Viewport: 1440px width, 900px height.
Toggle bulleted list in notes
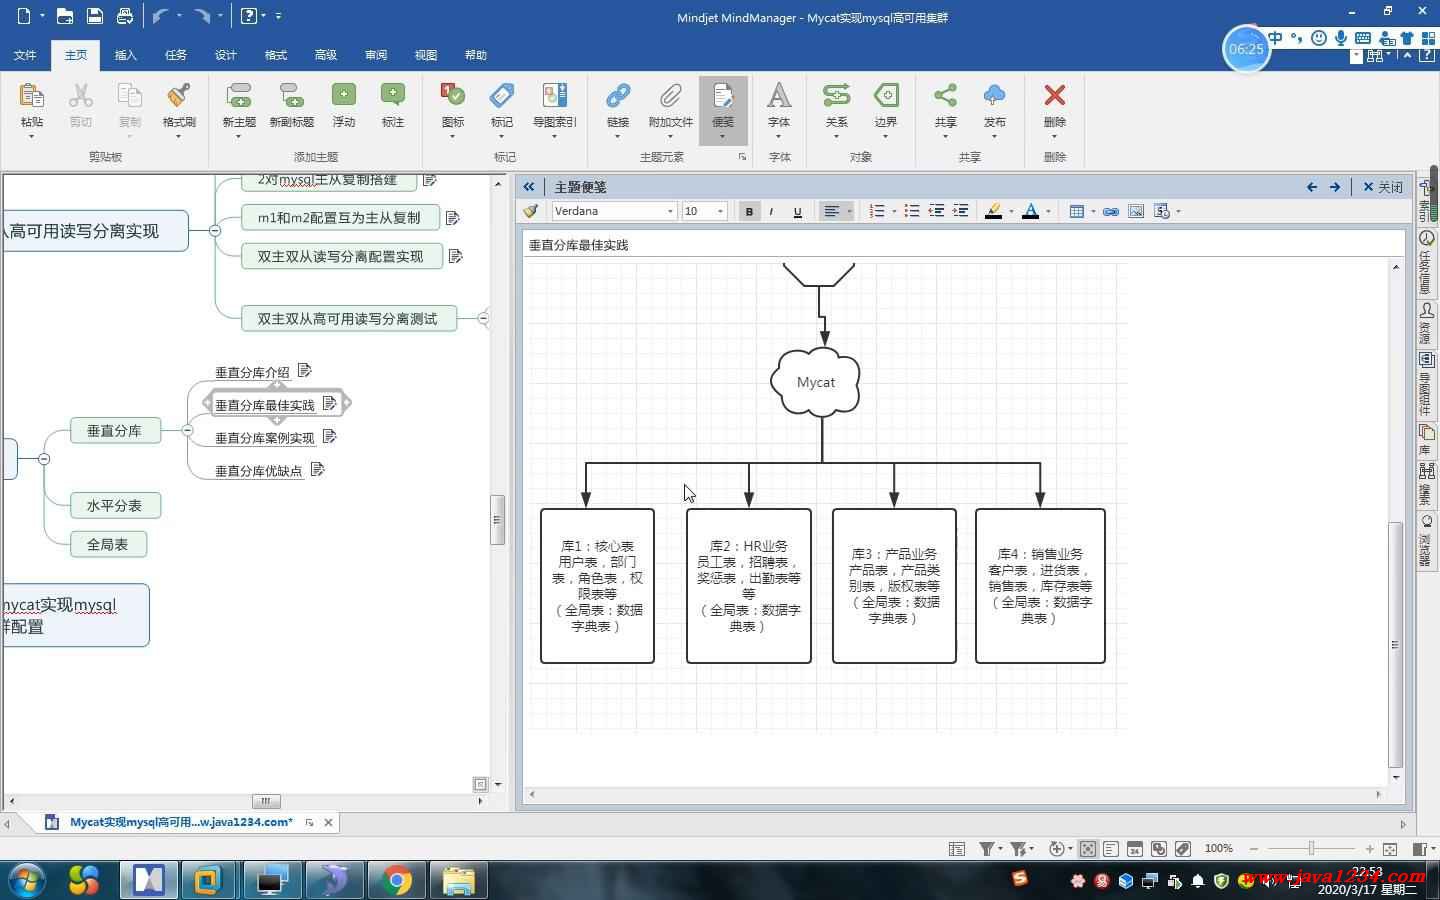click(911, 211)
